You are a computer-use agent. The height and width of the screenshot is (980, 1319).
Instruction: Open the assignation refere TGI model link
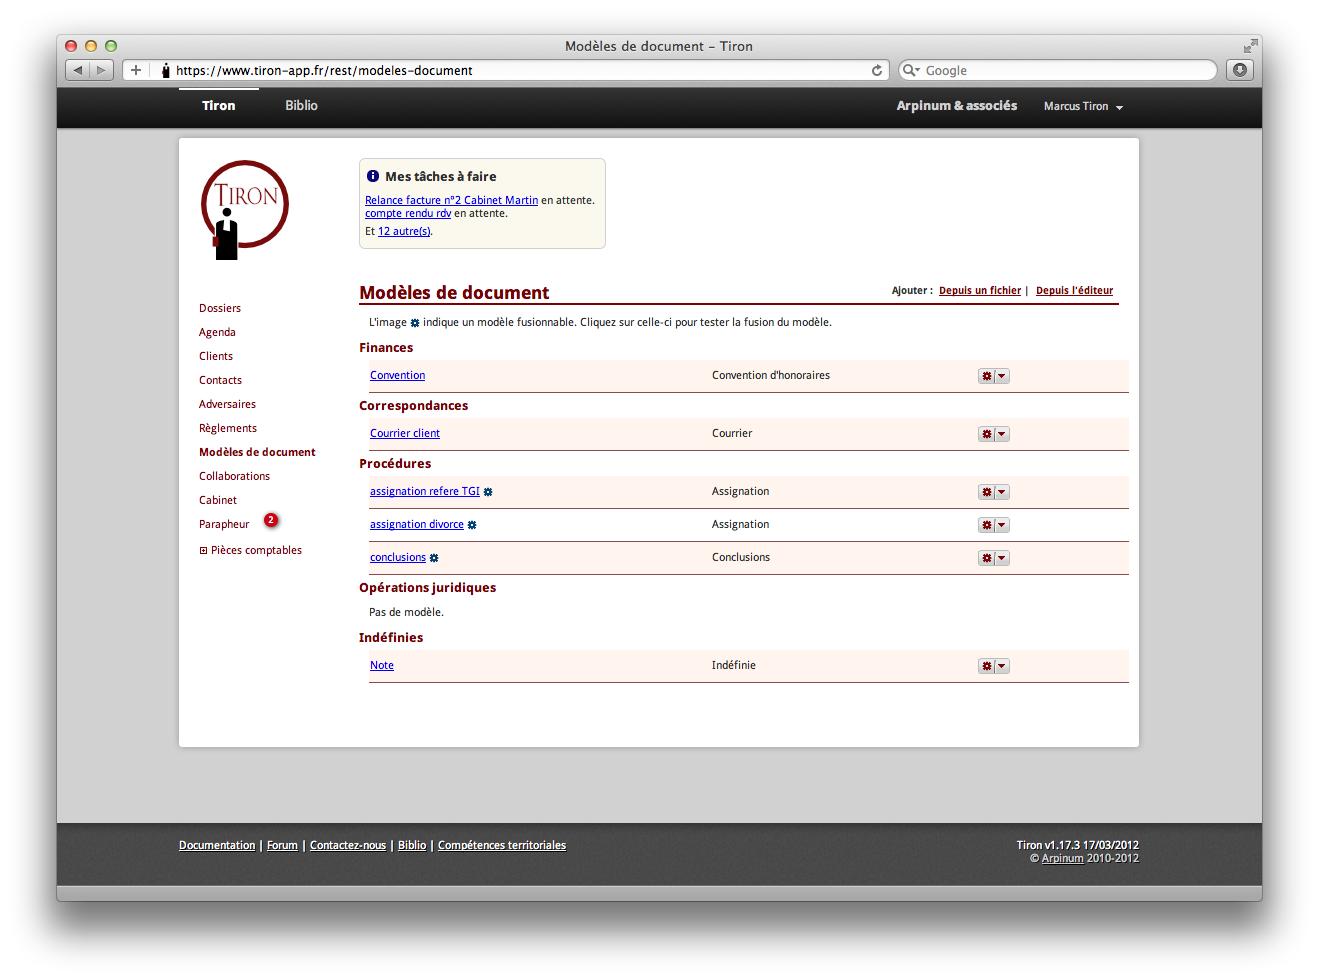[425, 492]
